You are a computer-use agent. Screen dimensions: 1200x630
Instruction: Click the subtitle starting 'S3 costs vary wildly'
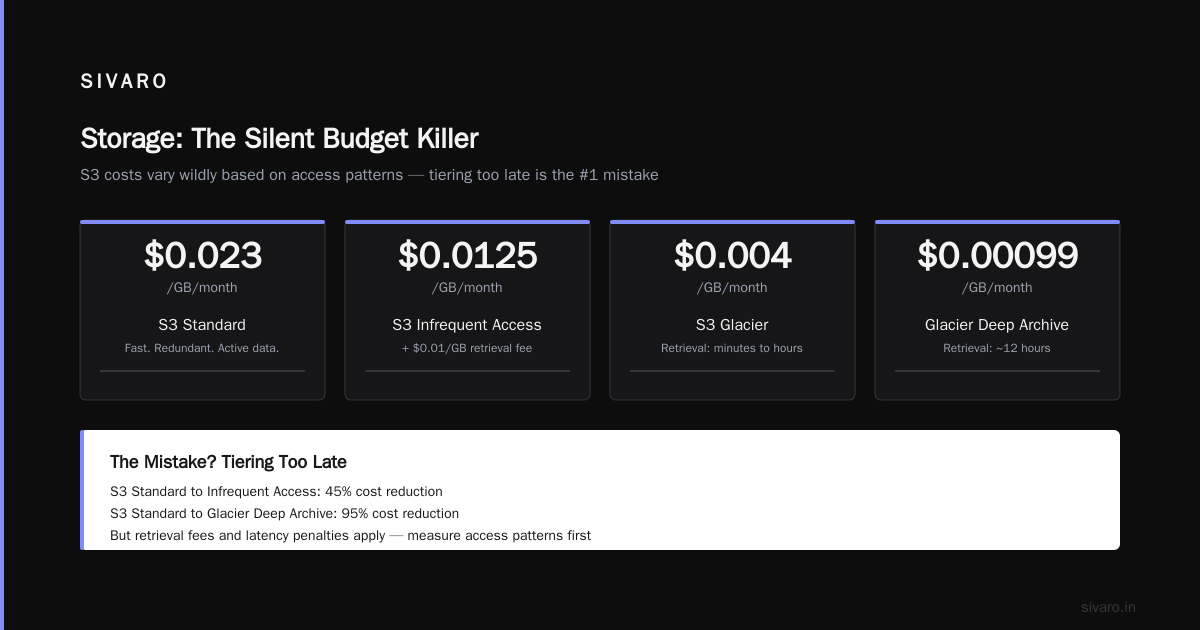(369, 175)
